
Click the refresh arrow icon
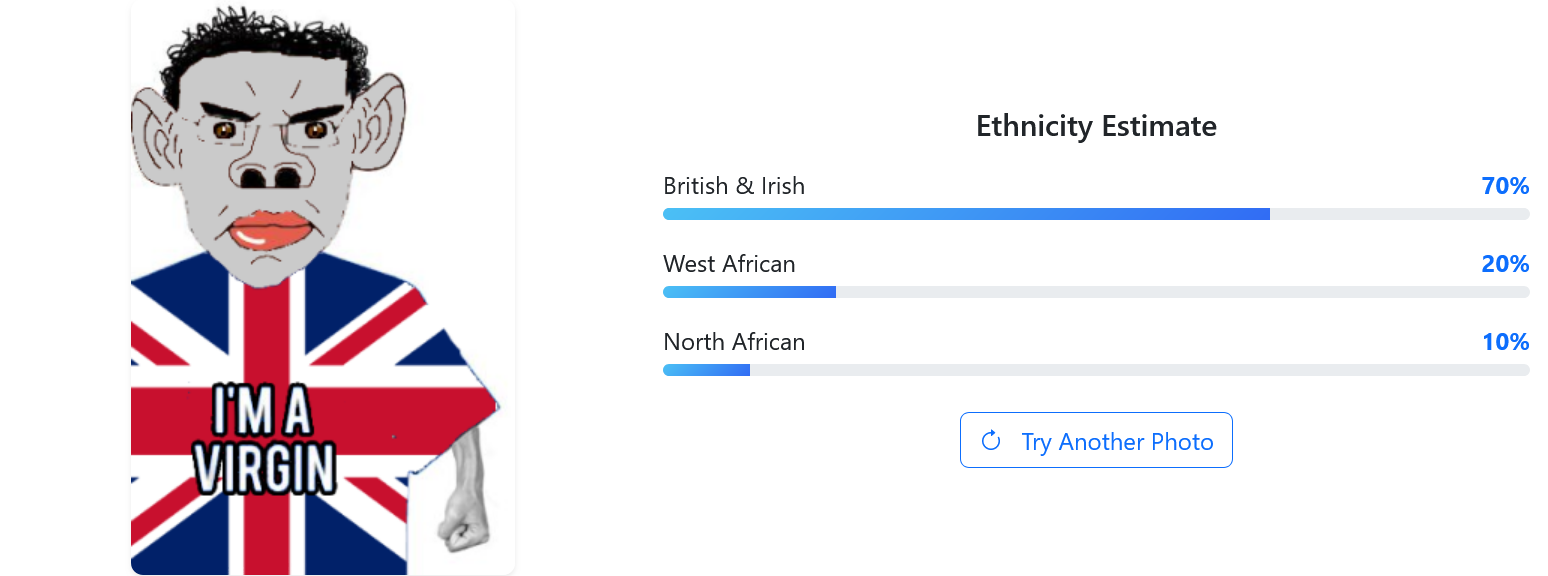(x=991, y=440)
